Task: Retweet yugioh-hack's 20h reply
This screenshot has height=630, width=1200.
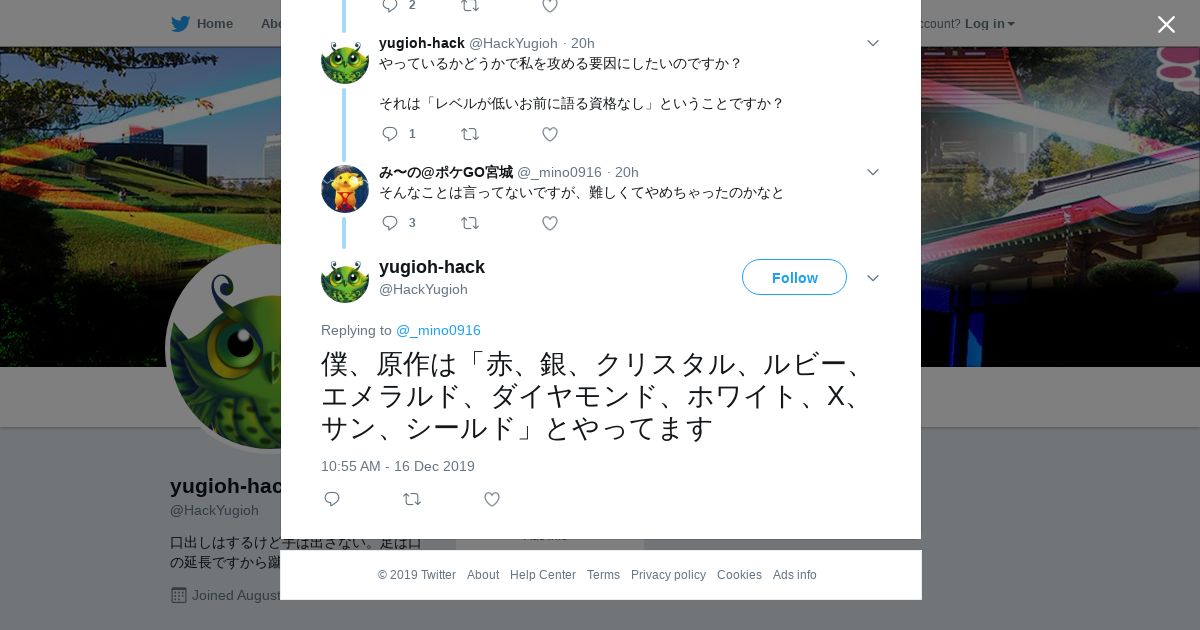Action: (470, 134)
